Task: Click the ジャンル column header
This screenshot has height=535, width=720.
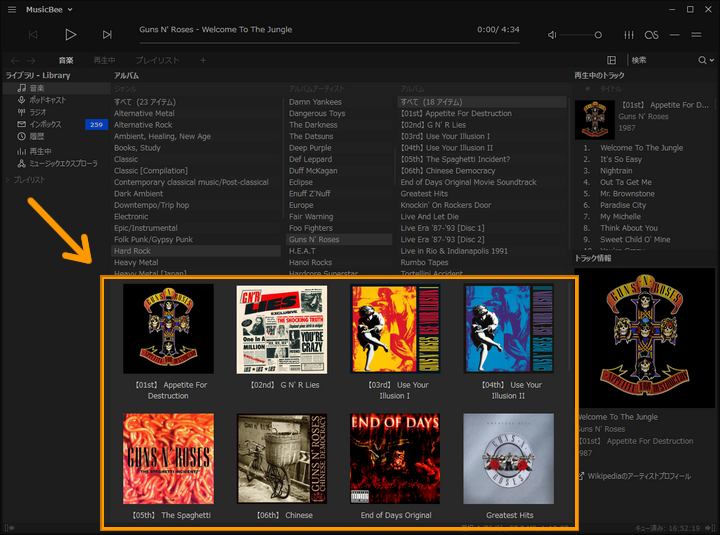Action: pos(125,89)
